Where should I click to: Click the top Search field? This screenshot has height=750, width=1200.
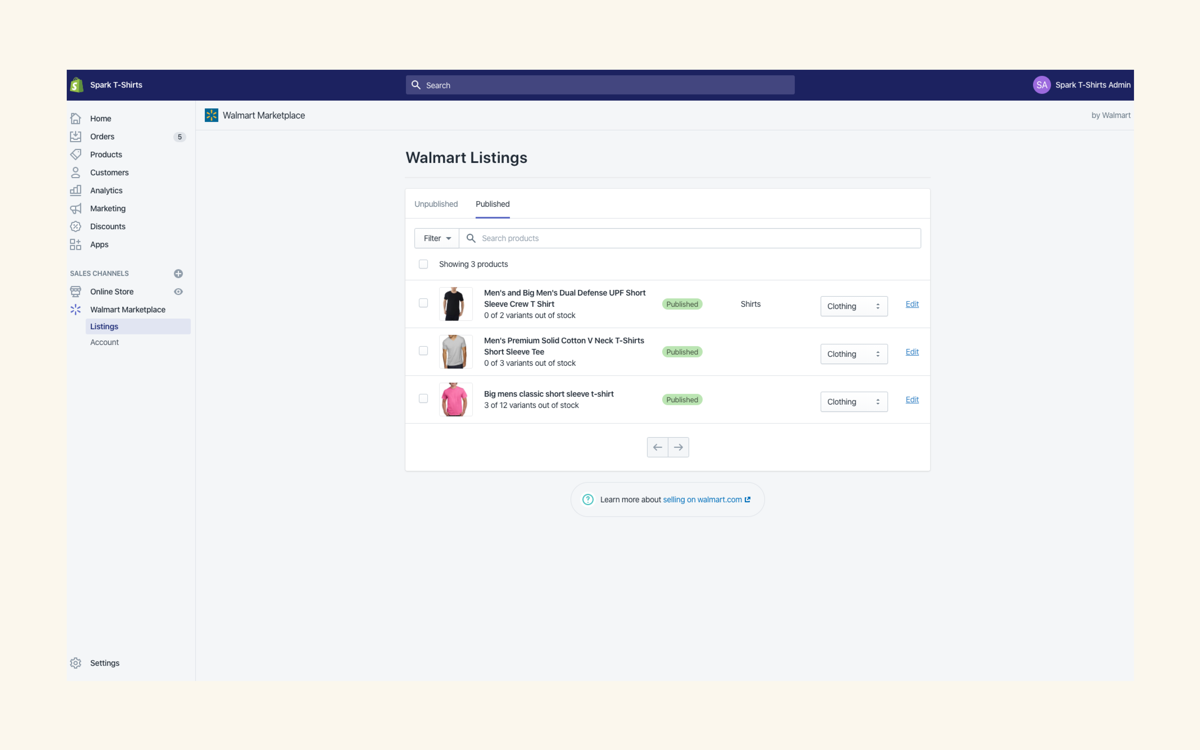pos(600,85)
